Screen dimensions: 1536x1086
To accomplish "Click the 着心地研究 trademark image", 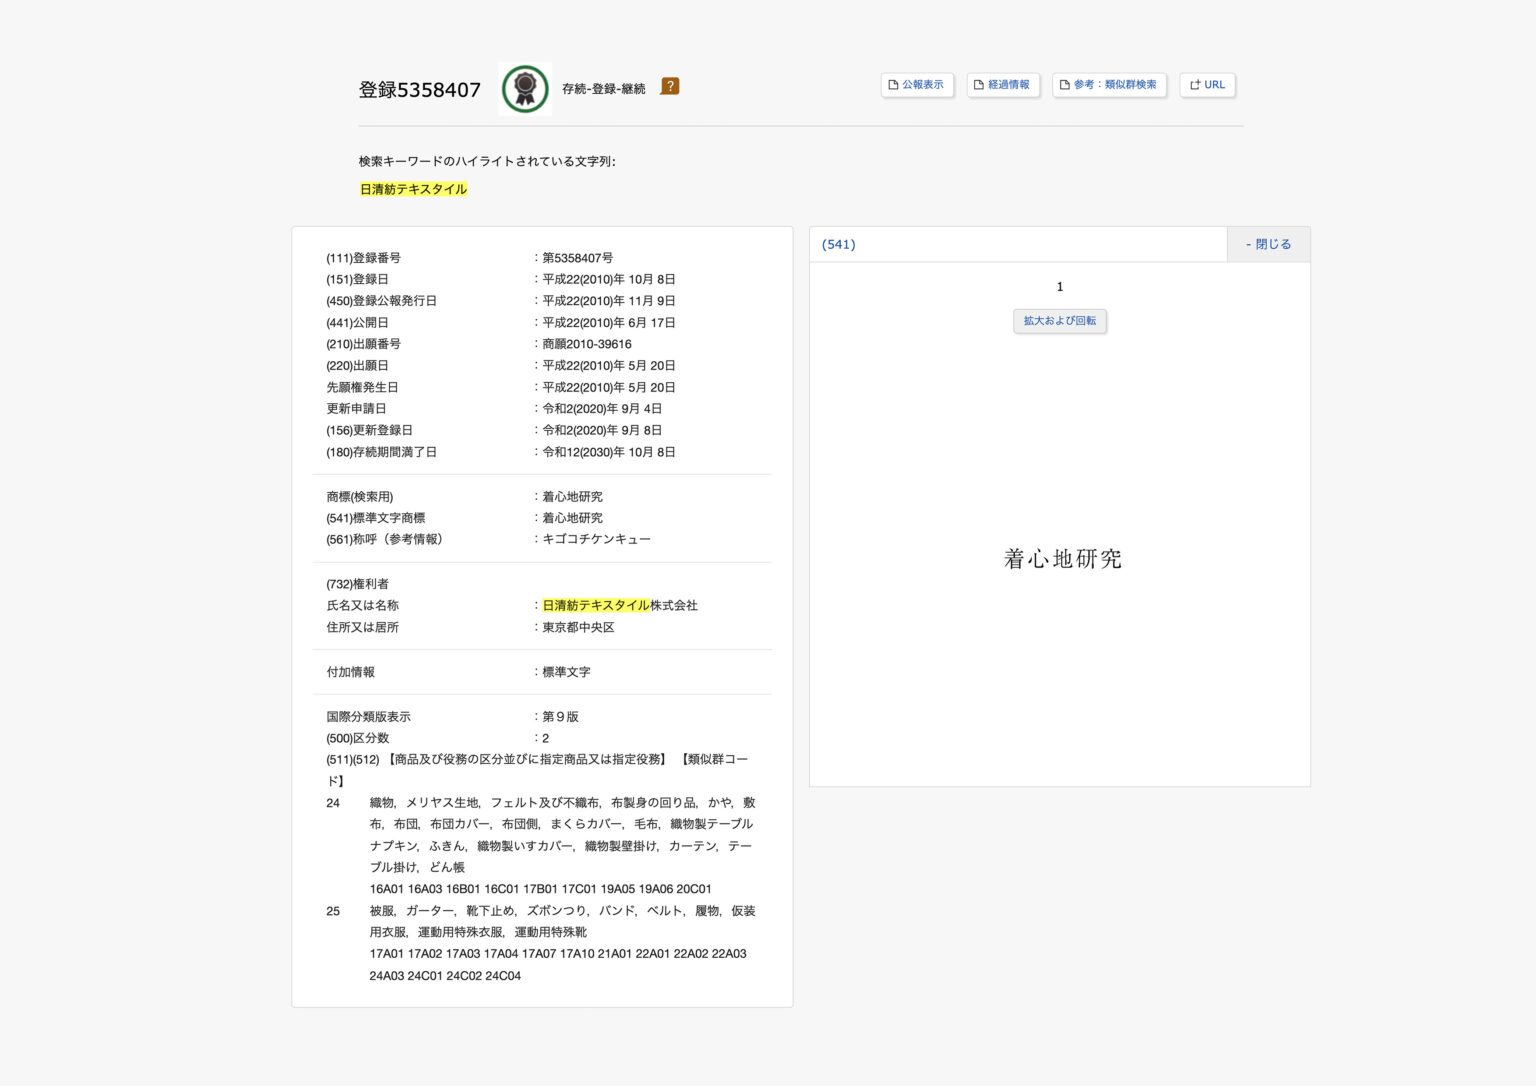I will [x=1062, y=559].
